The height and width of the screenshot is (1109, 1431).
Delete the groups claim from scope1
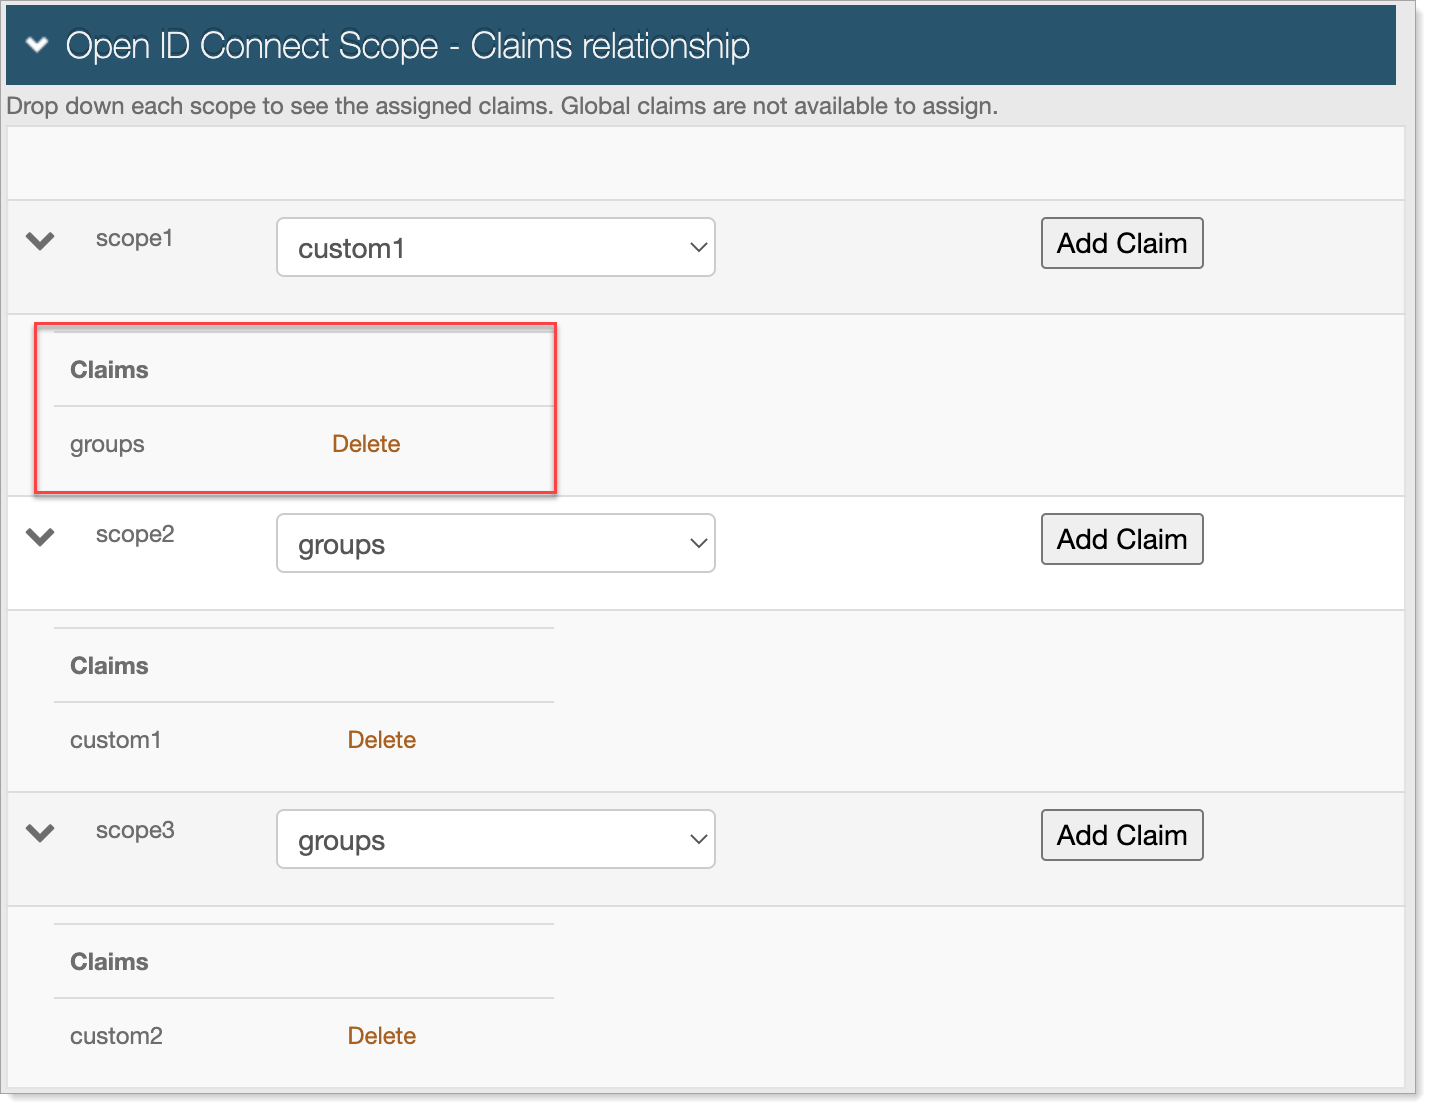pyautogui.click(x=366, y=444)
